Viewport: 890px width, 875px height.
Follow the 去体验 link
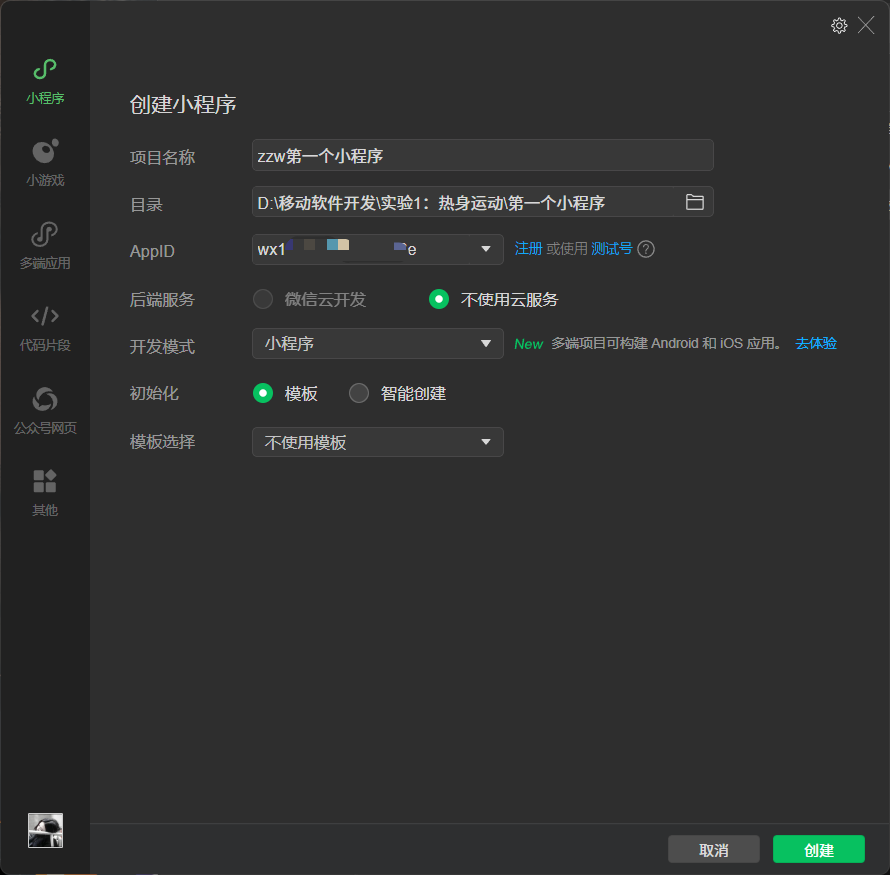(816, 343)
